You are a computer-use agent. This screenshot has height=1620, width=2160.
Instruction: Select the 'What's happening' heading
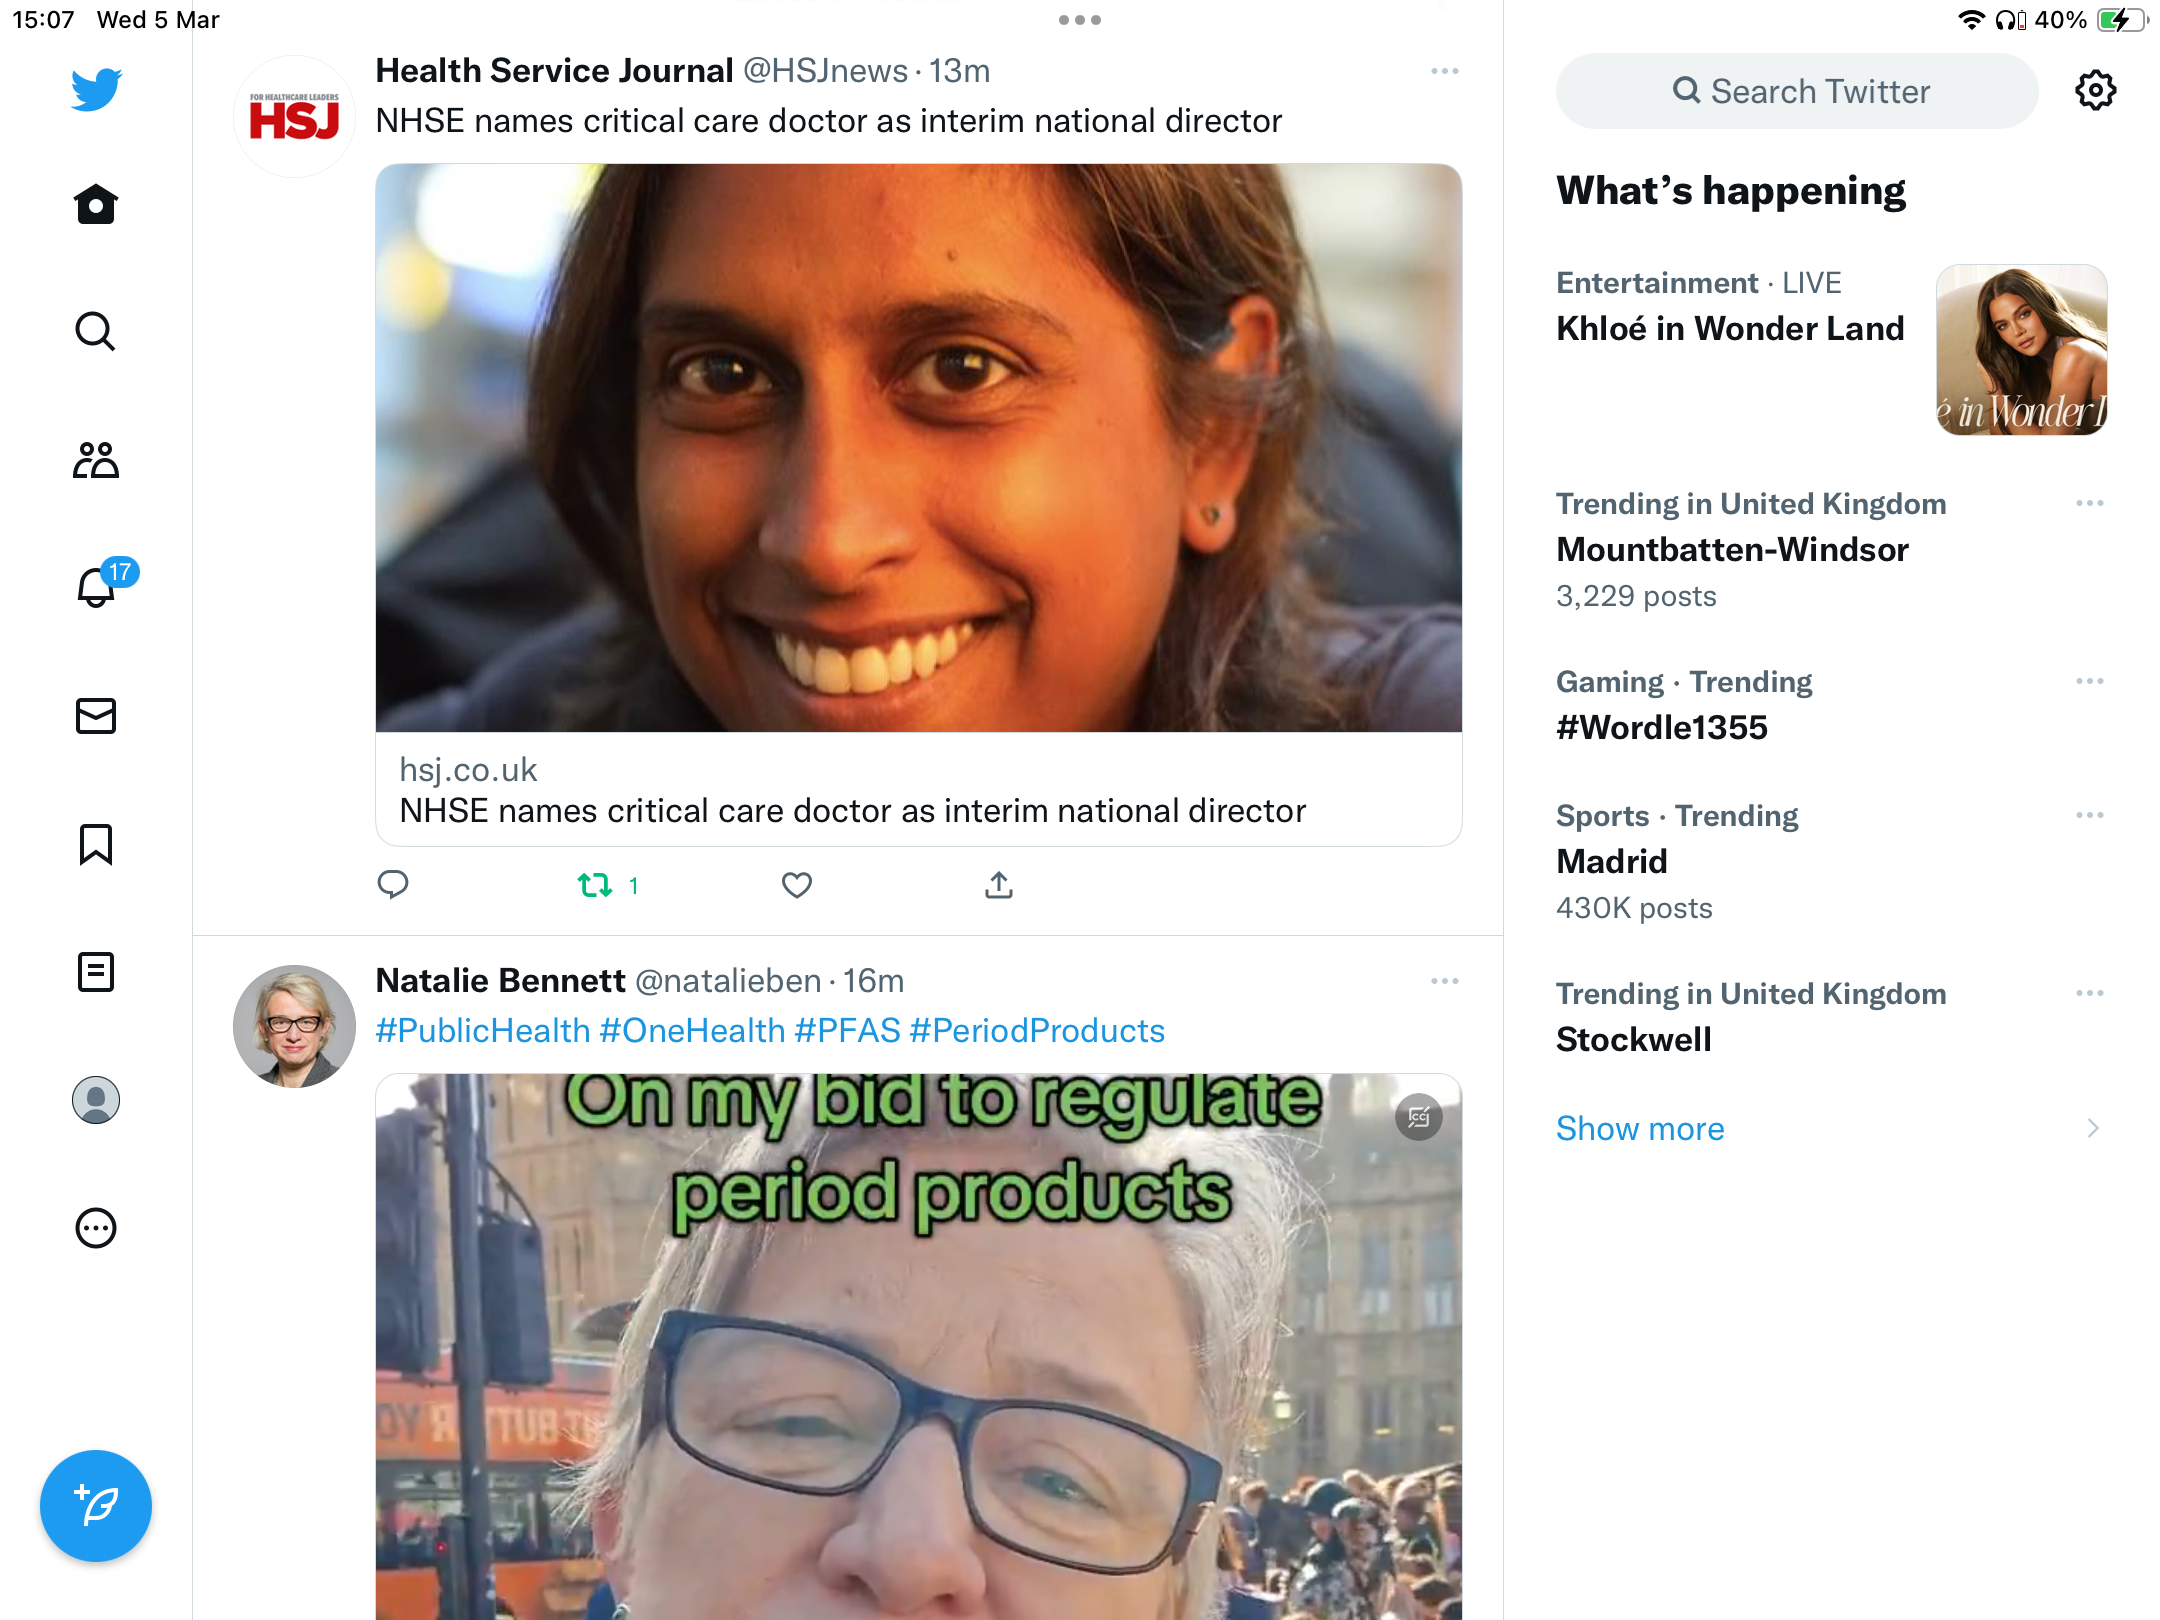[x=1731, y=190]
